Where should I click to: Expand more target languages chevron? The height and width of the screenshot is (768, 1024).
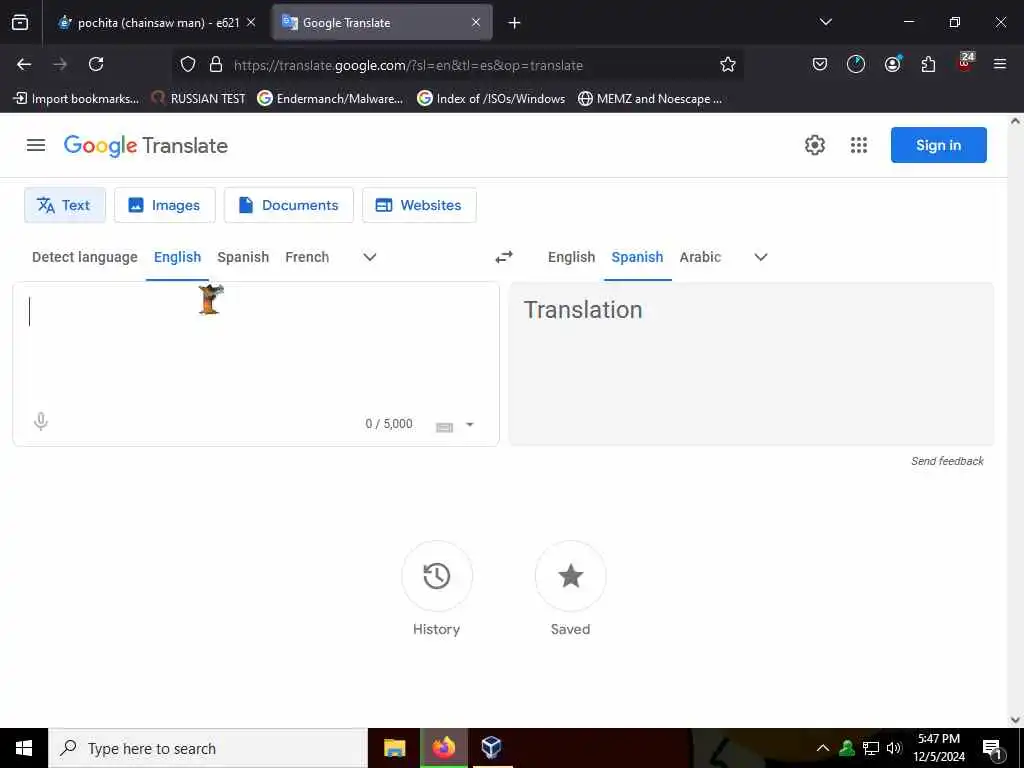click(761, 257)
